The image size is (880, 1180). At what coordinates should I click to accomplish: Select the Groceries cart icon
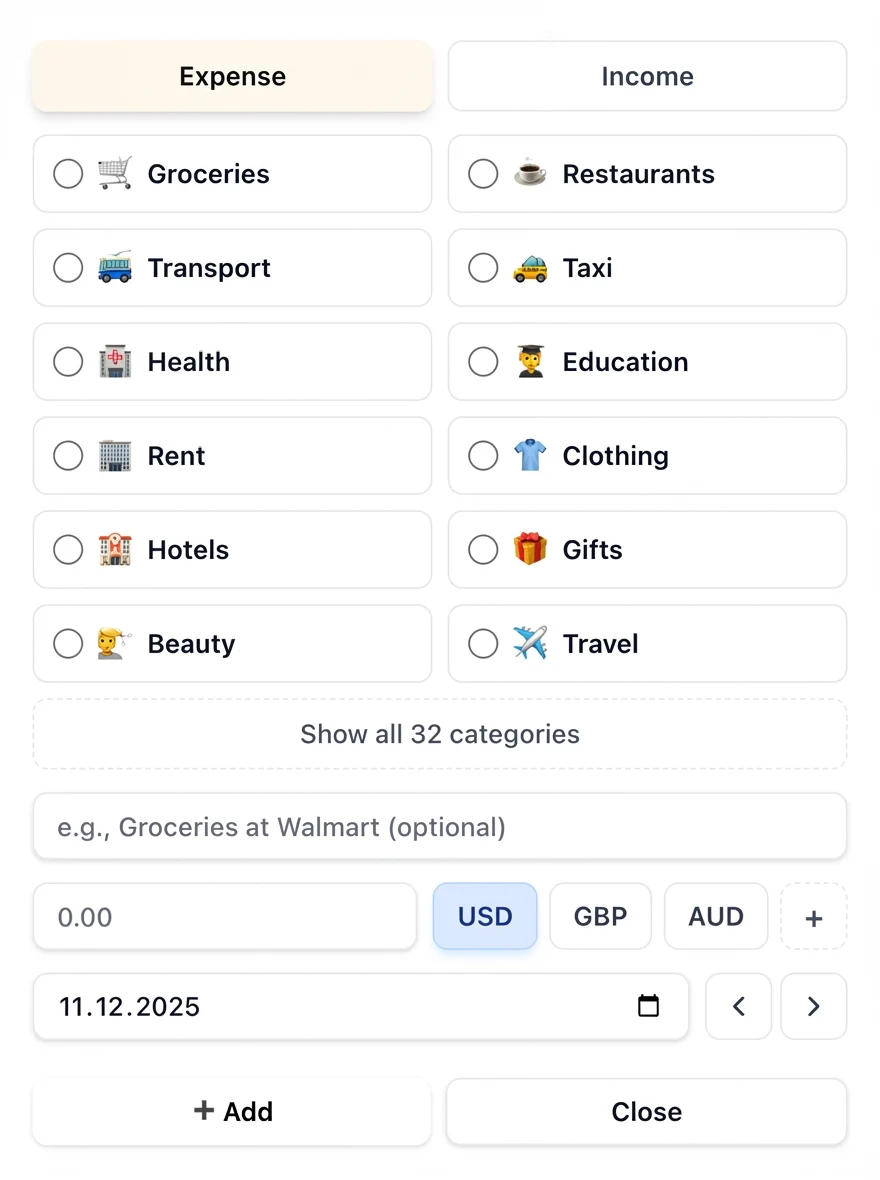point(115,173)
